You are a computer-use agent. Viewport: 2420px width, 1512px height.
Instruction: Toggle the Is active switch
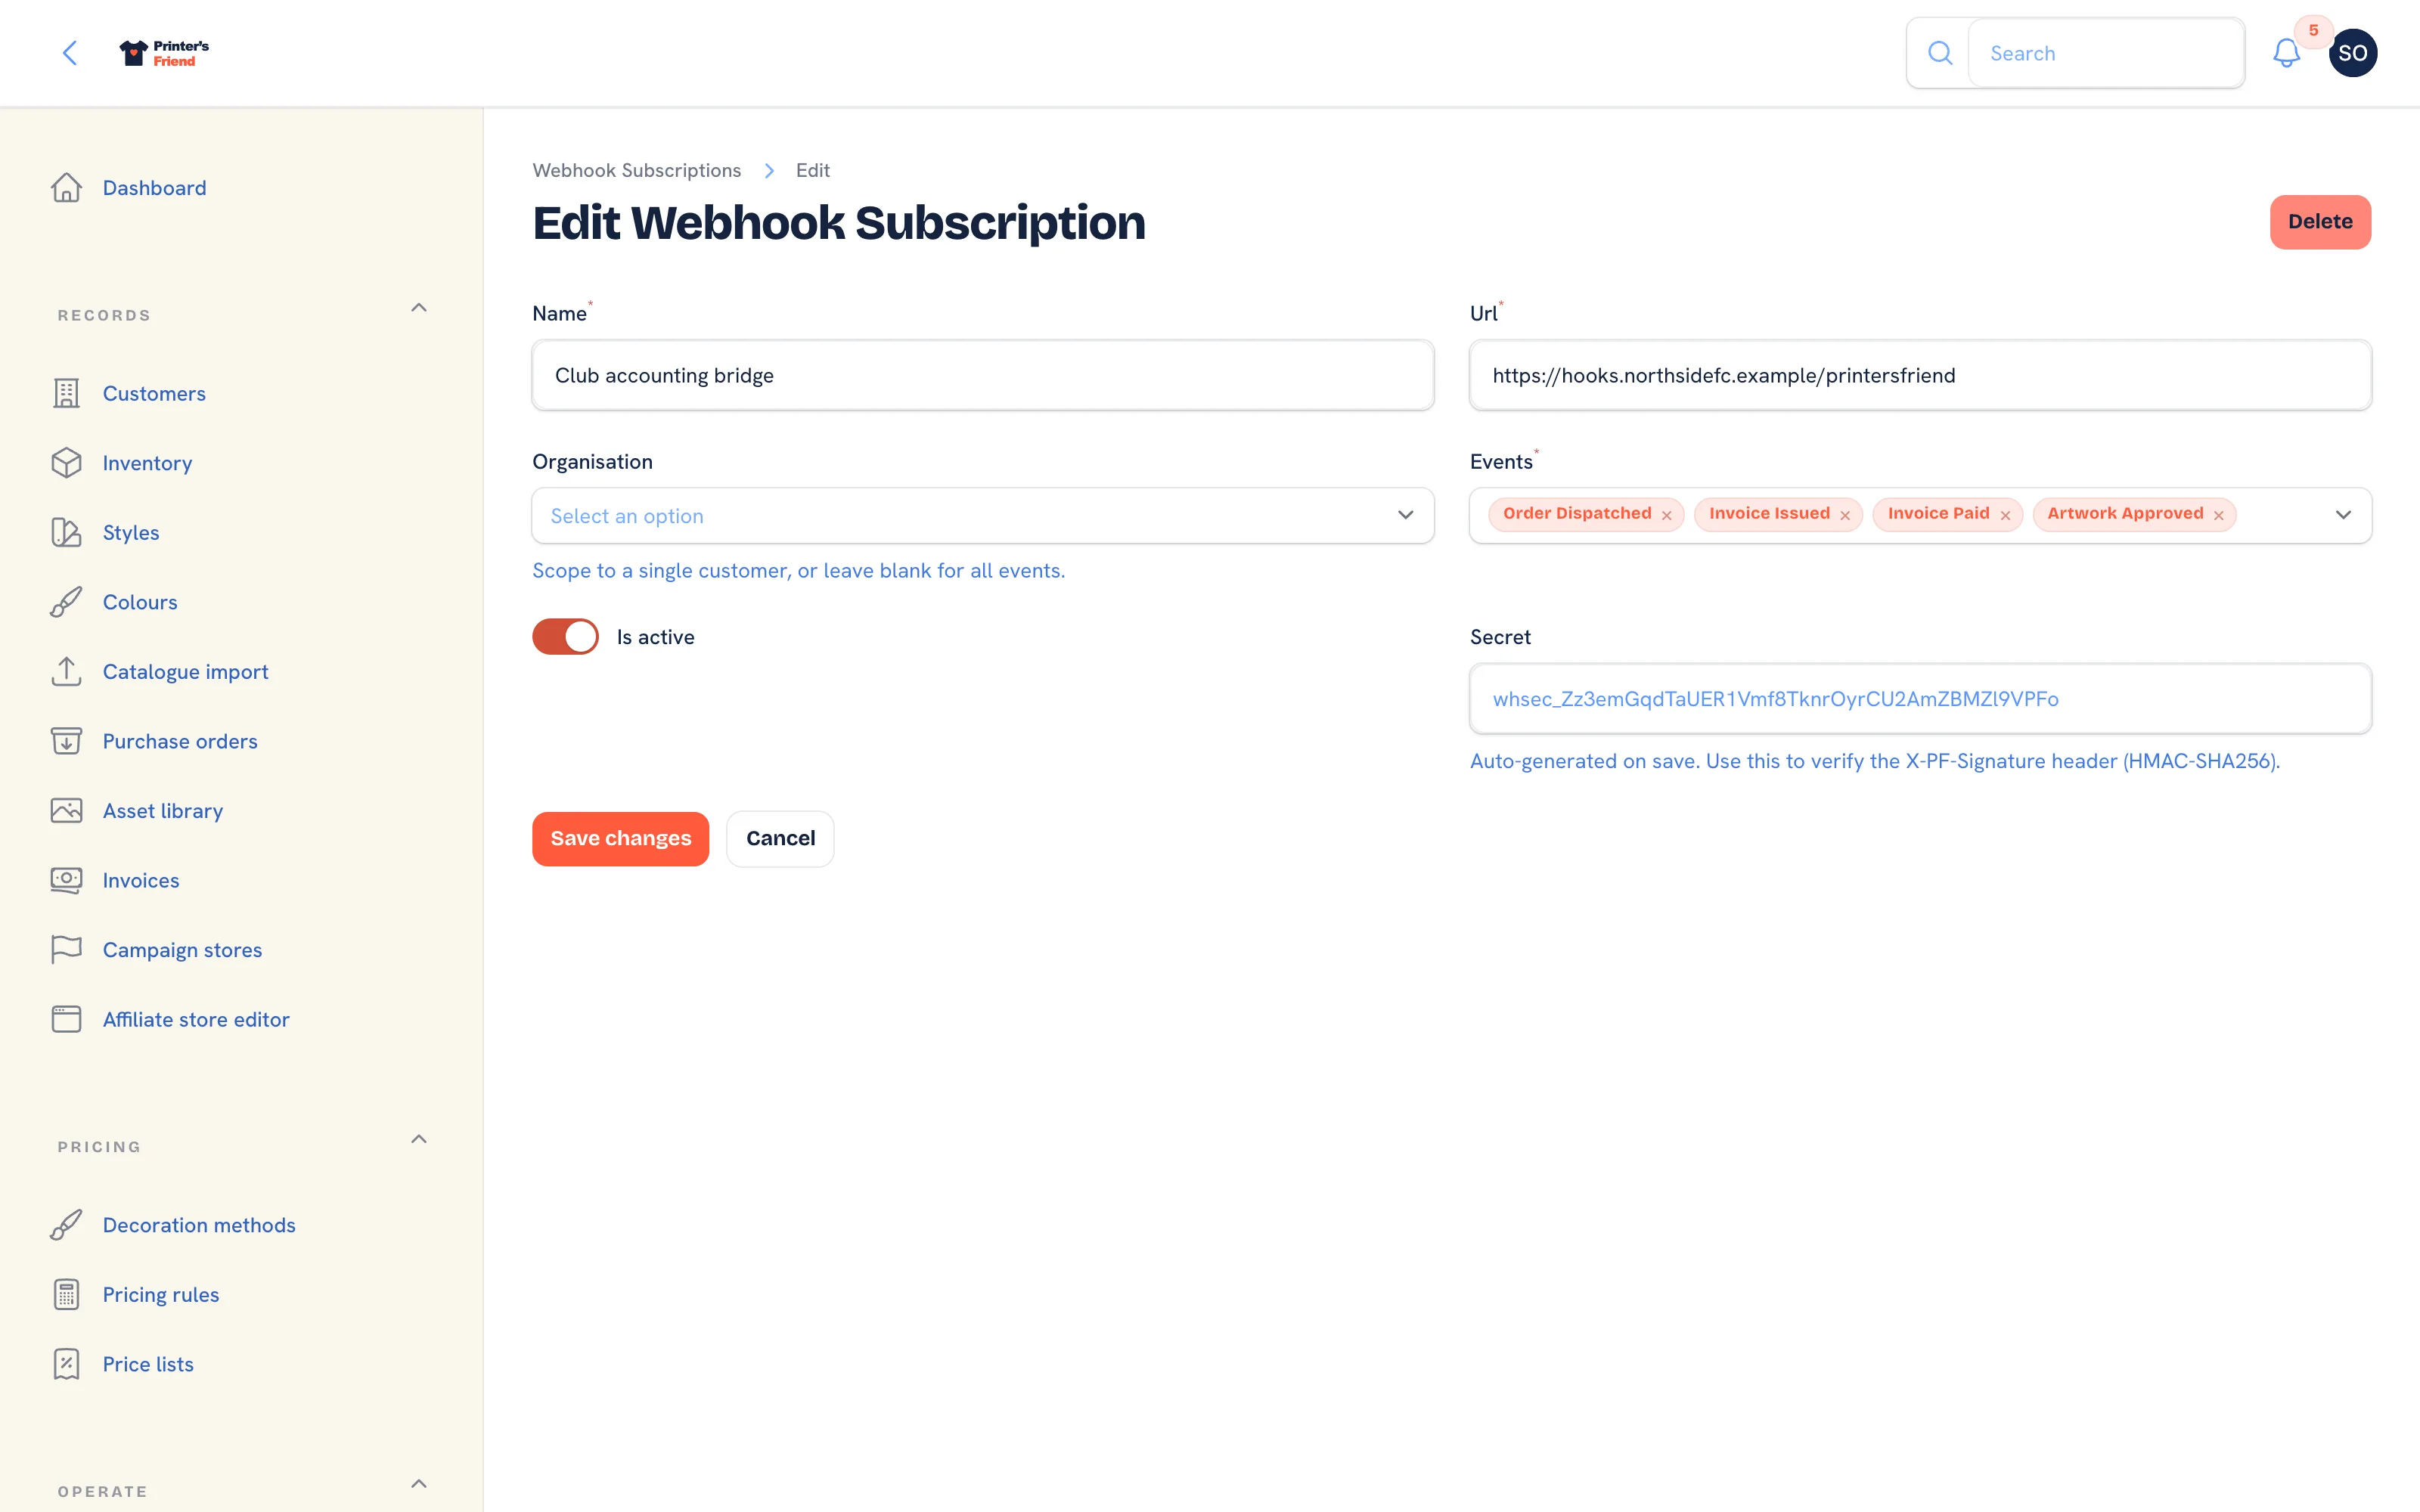(x=565, y=637)
